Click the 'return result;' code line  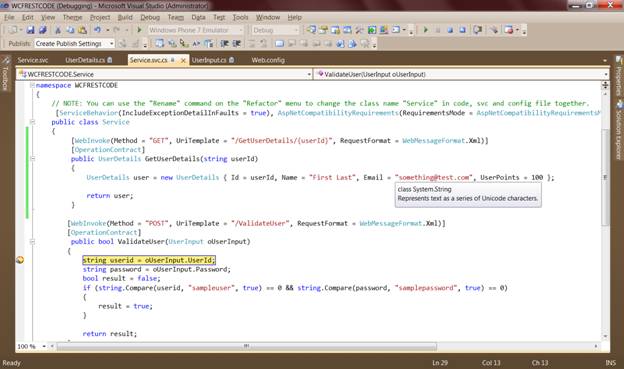click(109, 334)
